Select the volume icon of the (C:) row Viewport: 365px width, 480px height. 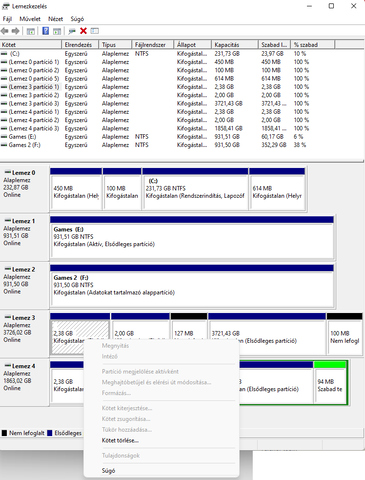point(4,54)
